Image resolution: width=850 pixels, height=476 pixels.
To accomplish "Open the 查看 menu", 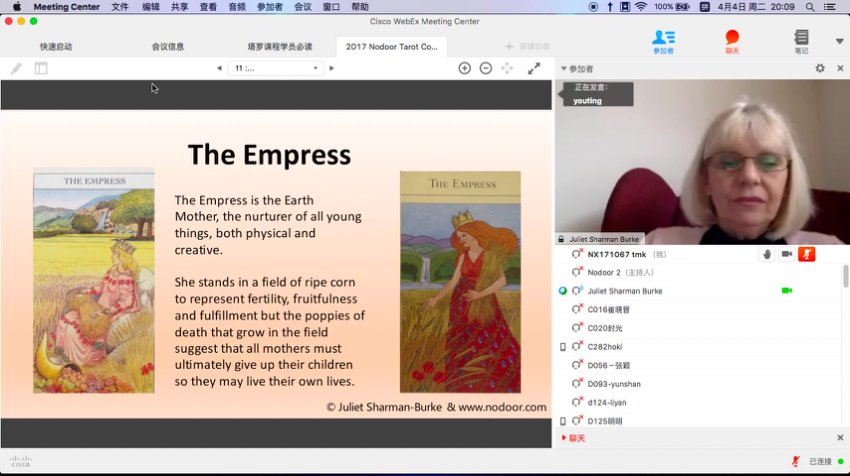I will (x=208, y=7).
